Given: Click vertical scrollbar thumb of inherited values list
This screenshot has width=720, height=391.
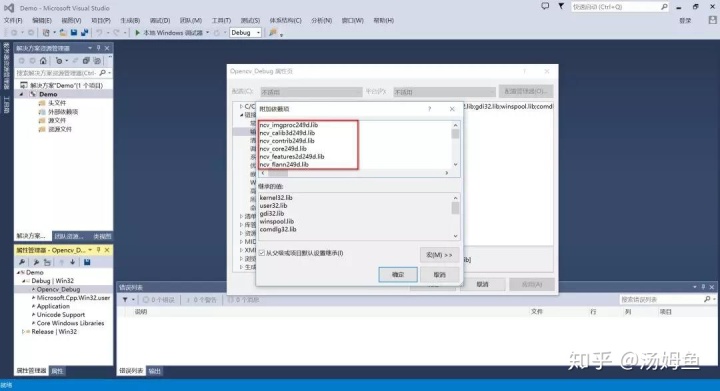Looking at the screenshot, I should point(456,208).
